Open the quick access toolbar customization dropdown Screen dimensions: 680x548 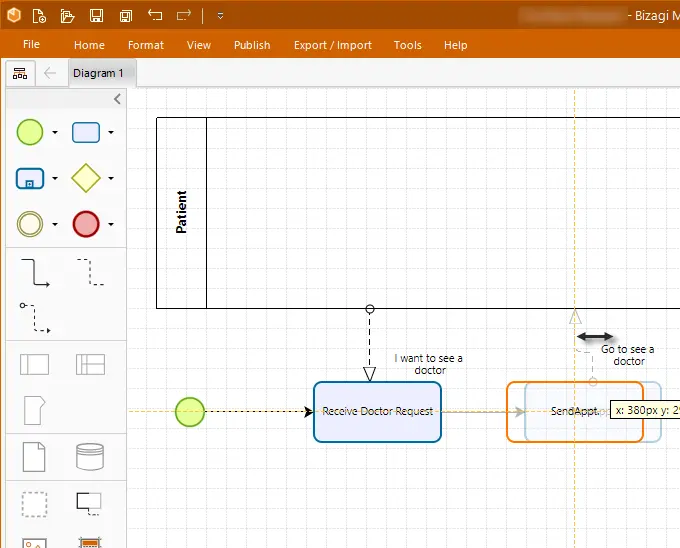pos(220,16)
